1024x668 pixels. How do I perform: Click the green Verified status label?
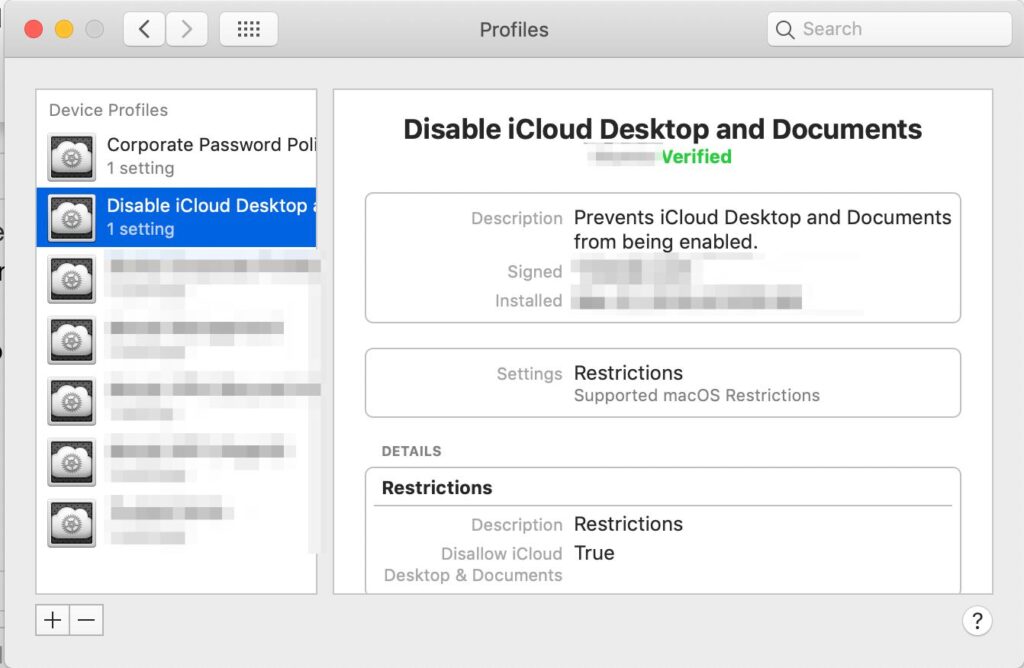coord(696,157)
